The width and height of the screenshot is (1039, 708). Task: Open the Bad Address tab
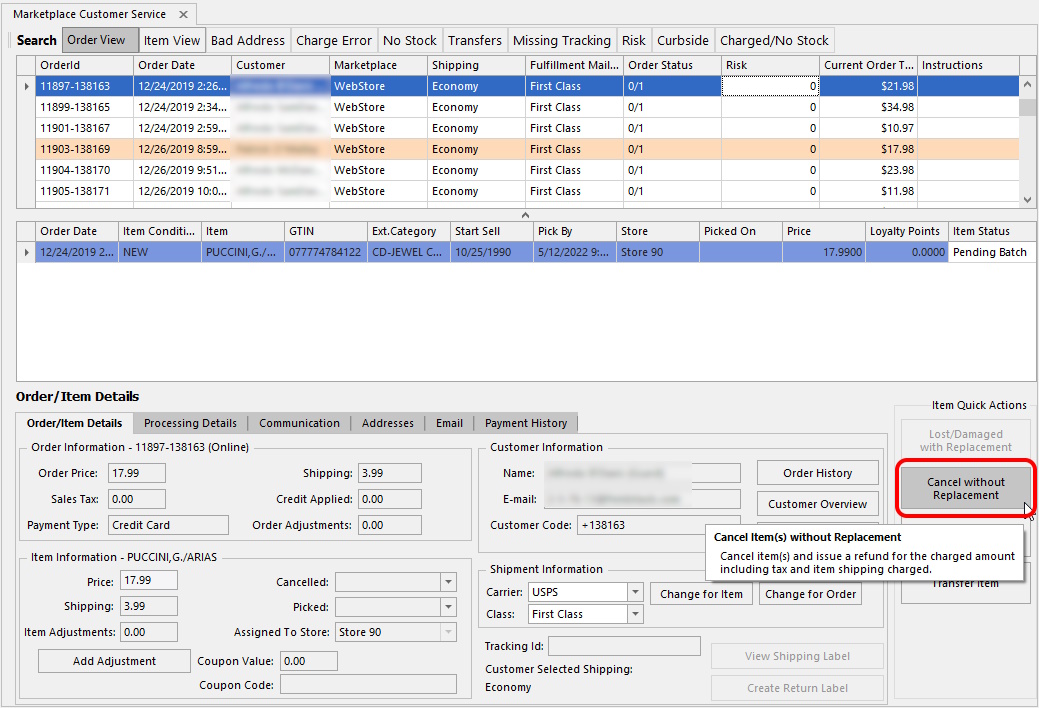tap(248, 40)
